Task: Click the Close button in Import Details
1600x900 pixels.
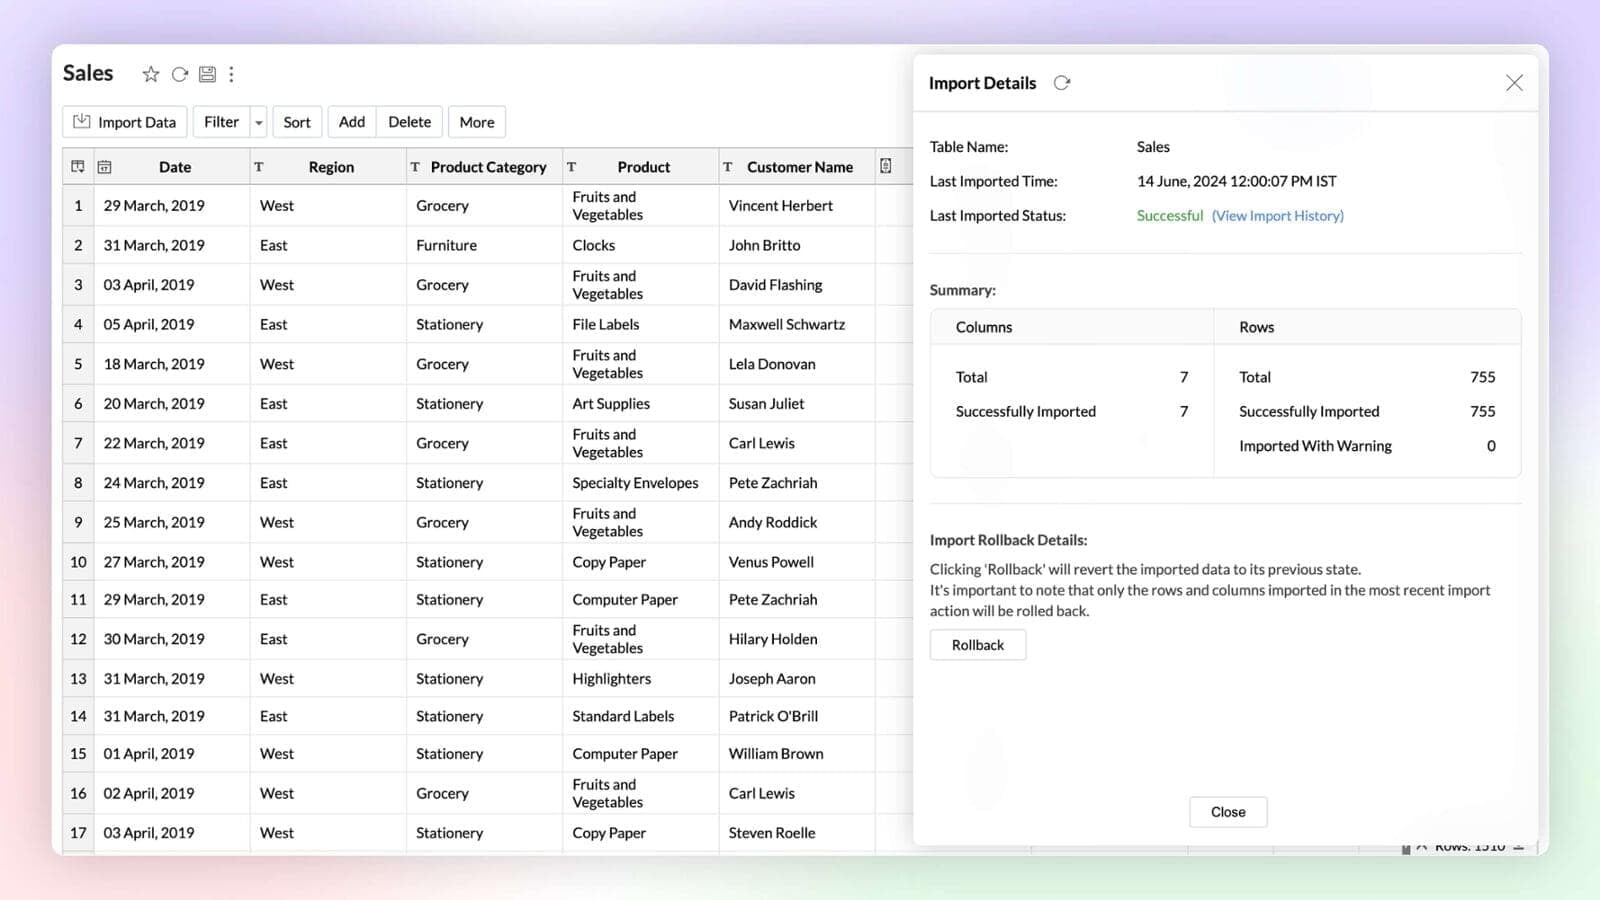Action: coord(1228,812)
